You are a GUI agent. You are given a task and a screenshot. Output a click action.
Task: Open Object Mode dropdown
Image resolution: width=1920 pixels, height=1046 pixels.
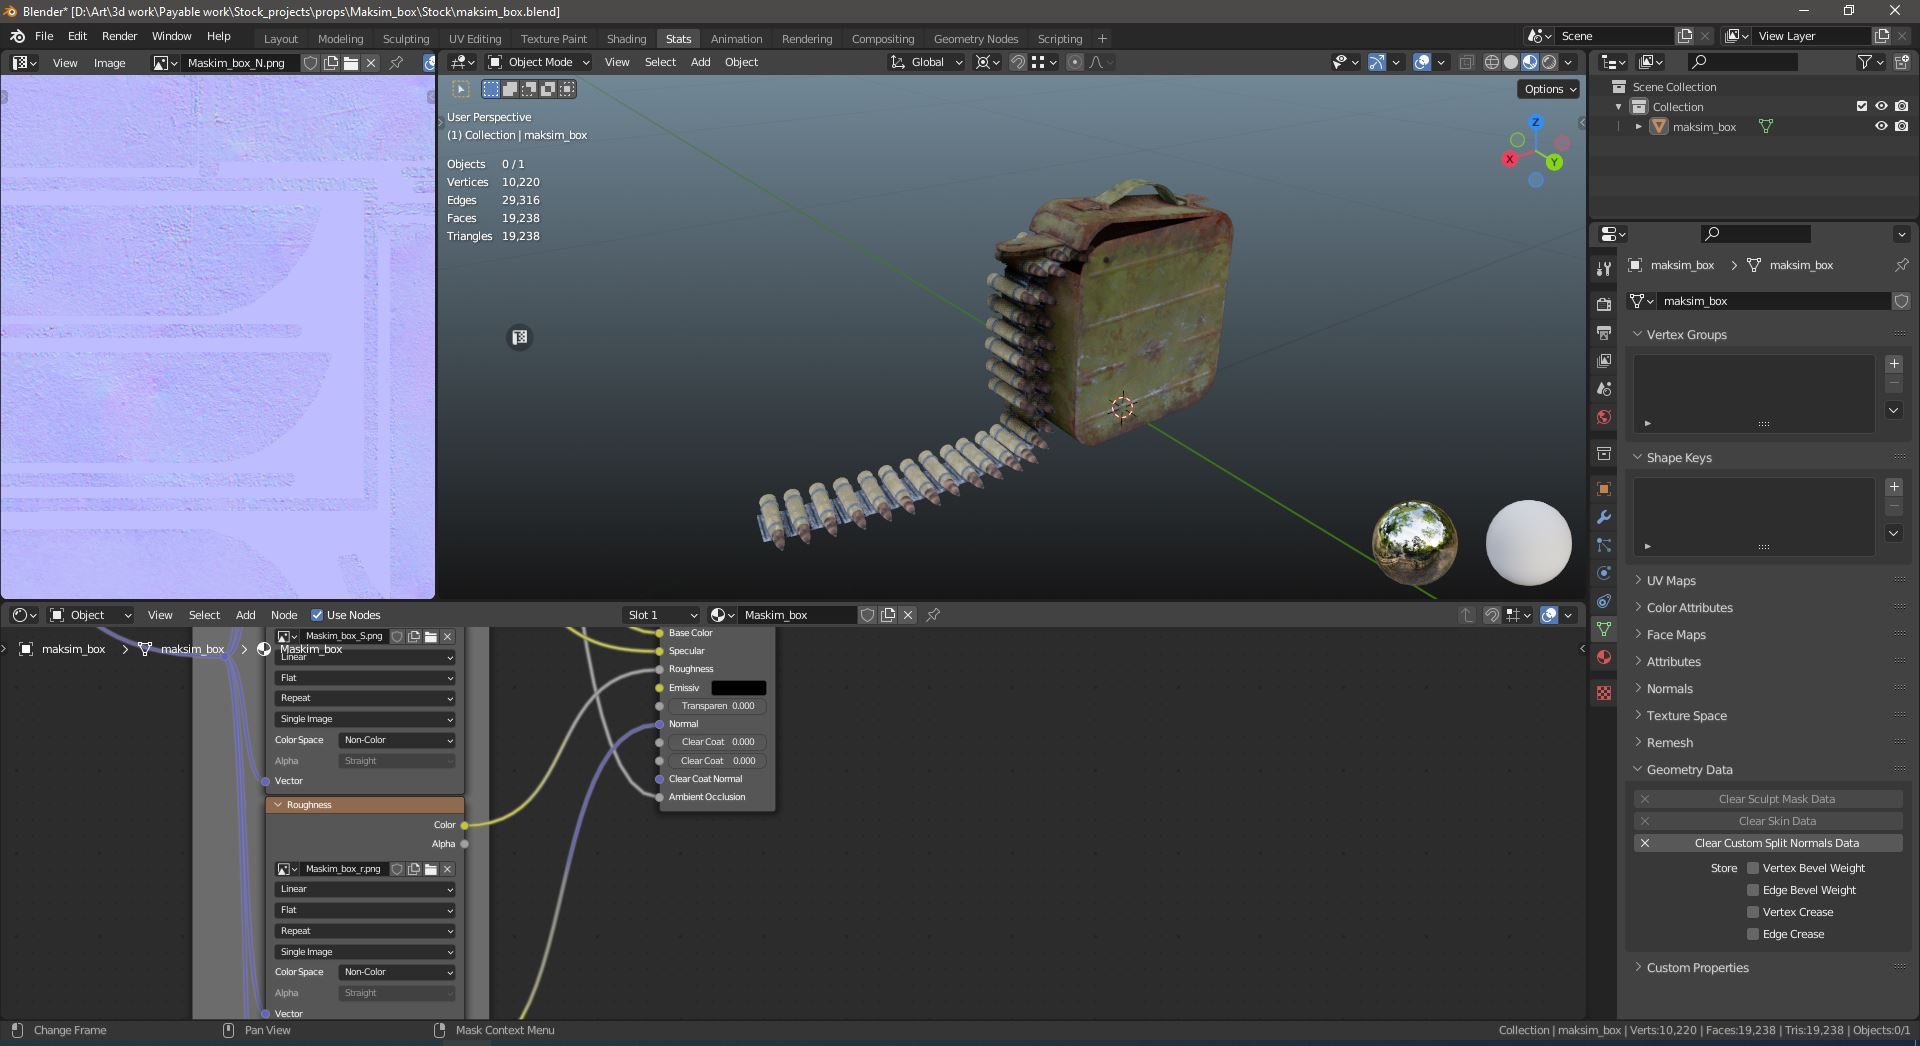tap(538, 62)
